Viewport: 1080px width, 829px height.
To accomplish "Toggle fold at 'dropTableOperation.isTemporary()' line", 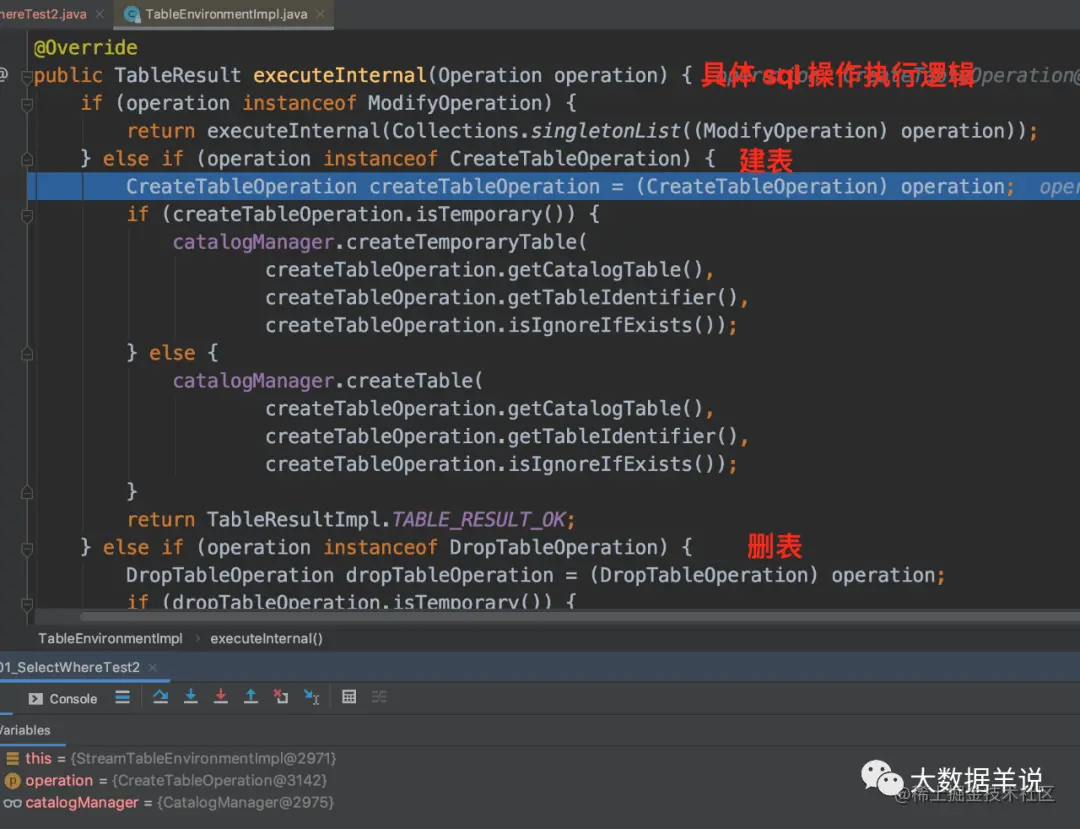I will click(27, 604).
